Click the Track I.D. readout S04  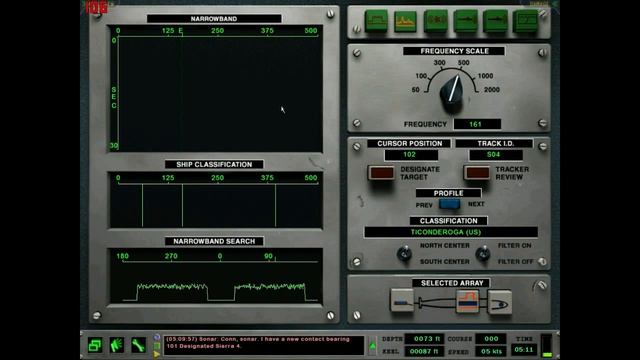[496, 155]
